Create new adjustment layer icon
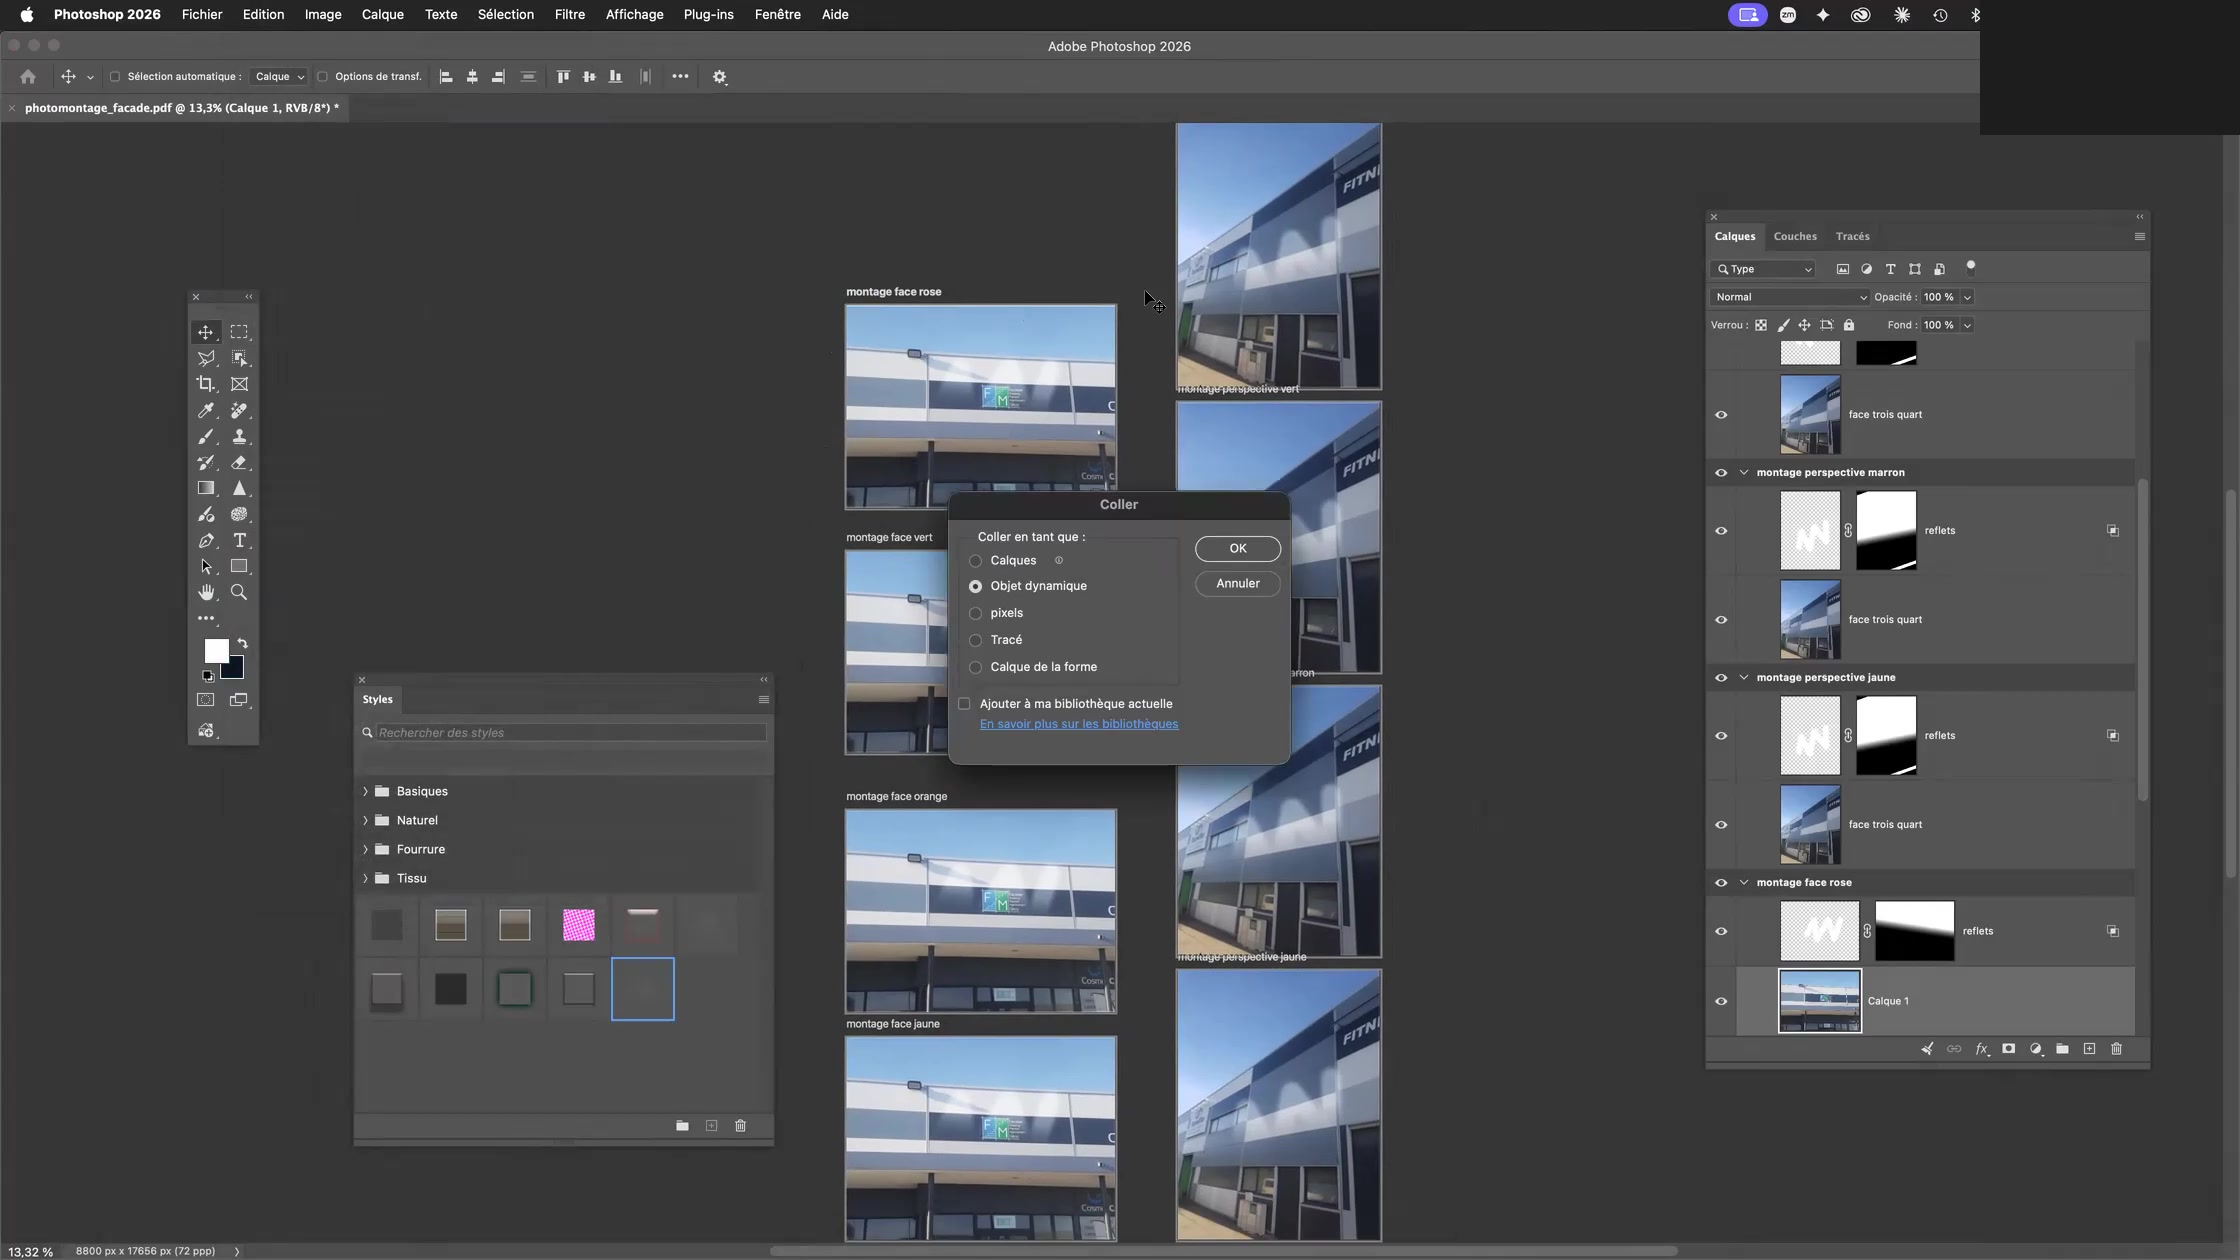 pos(2035,1049)
